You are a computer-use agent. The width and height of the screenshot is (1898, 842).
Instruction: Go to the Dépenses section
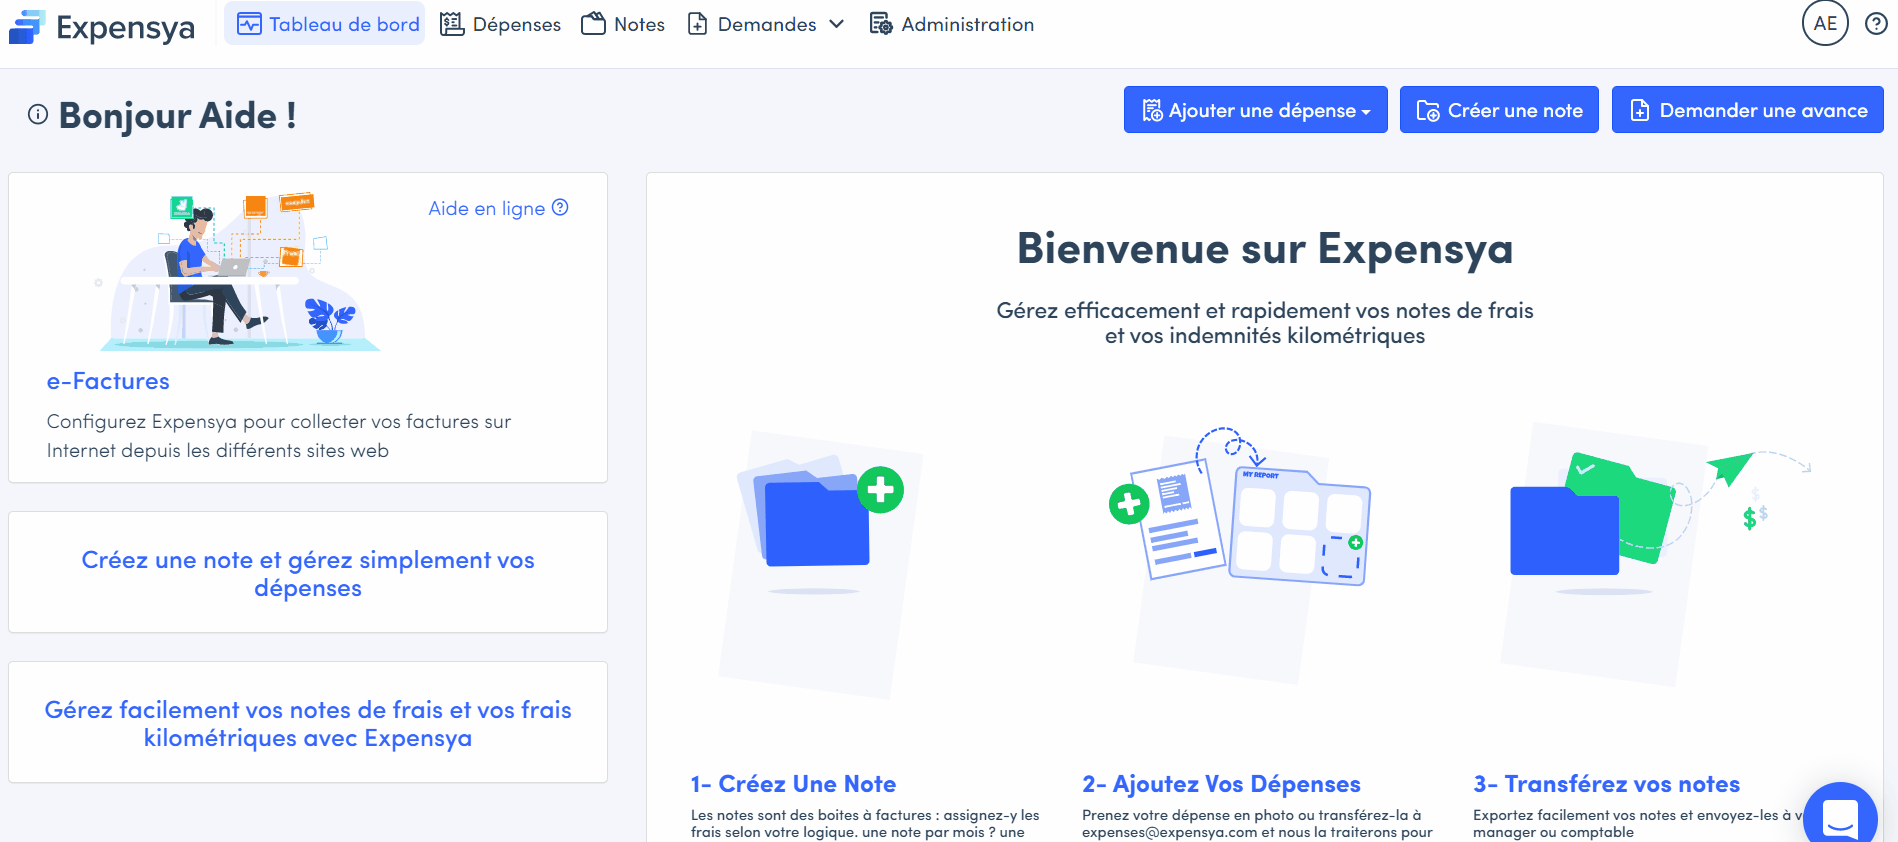pos(501,24)
